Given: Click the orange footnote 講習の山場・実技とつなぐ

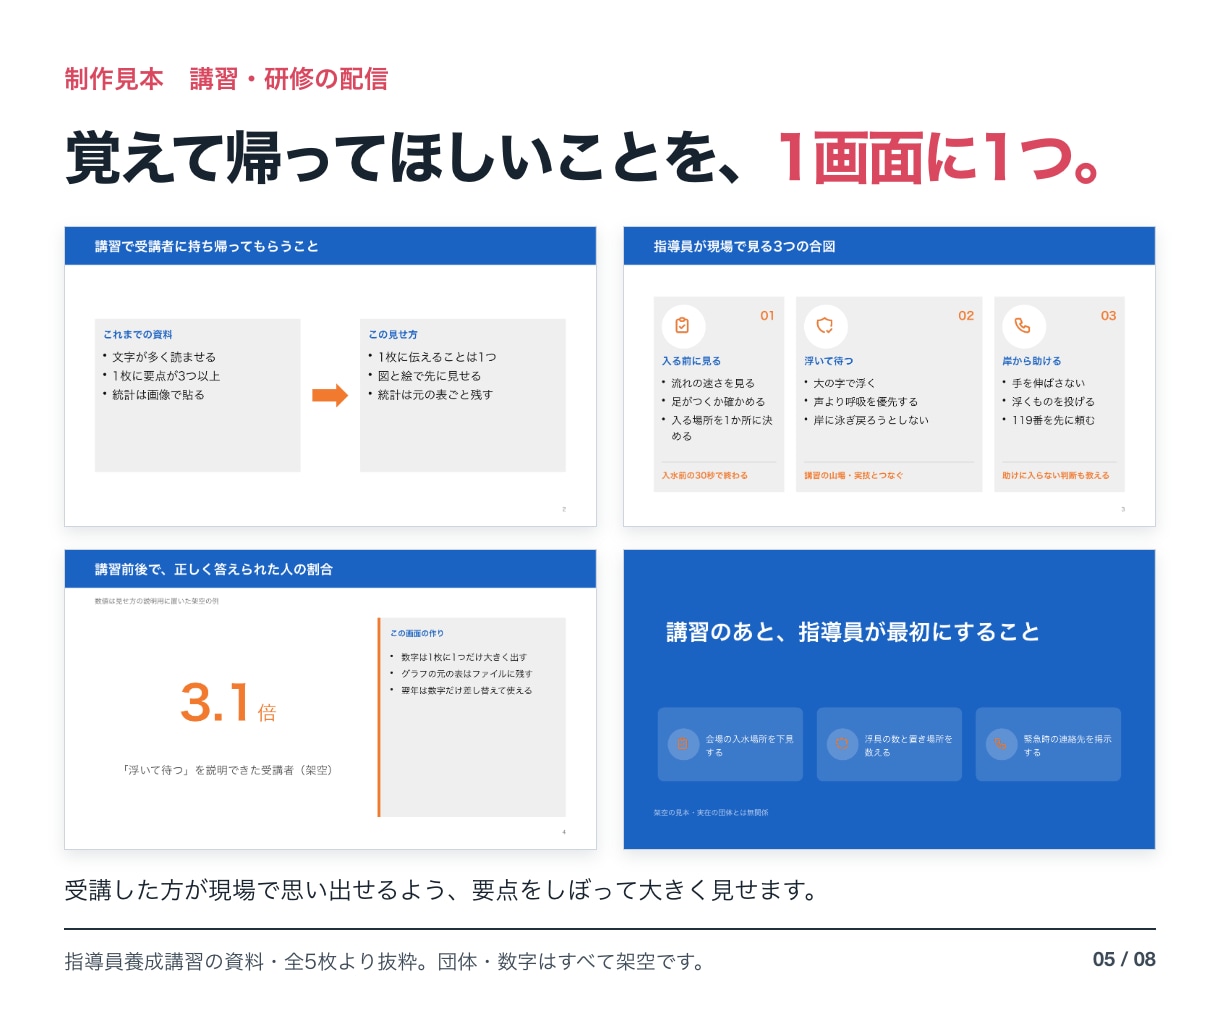Looking at the screenshot, I should click(853, 476).
